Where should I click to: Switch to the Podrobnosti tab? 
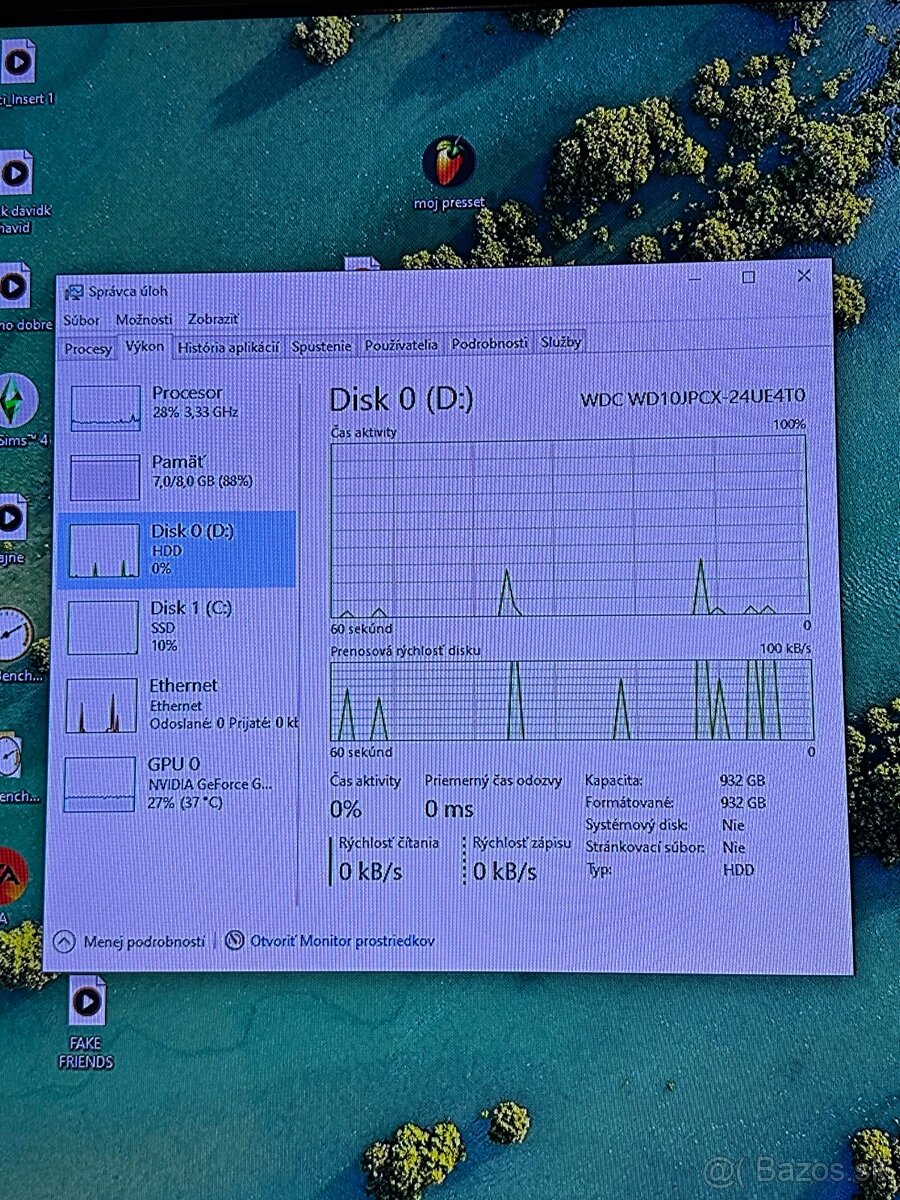pyautogui.click(x=489, y=343)
